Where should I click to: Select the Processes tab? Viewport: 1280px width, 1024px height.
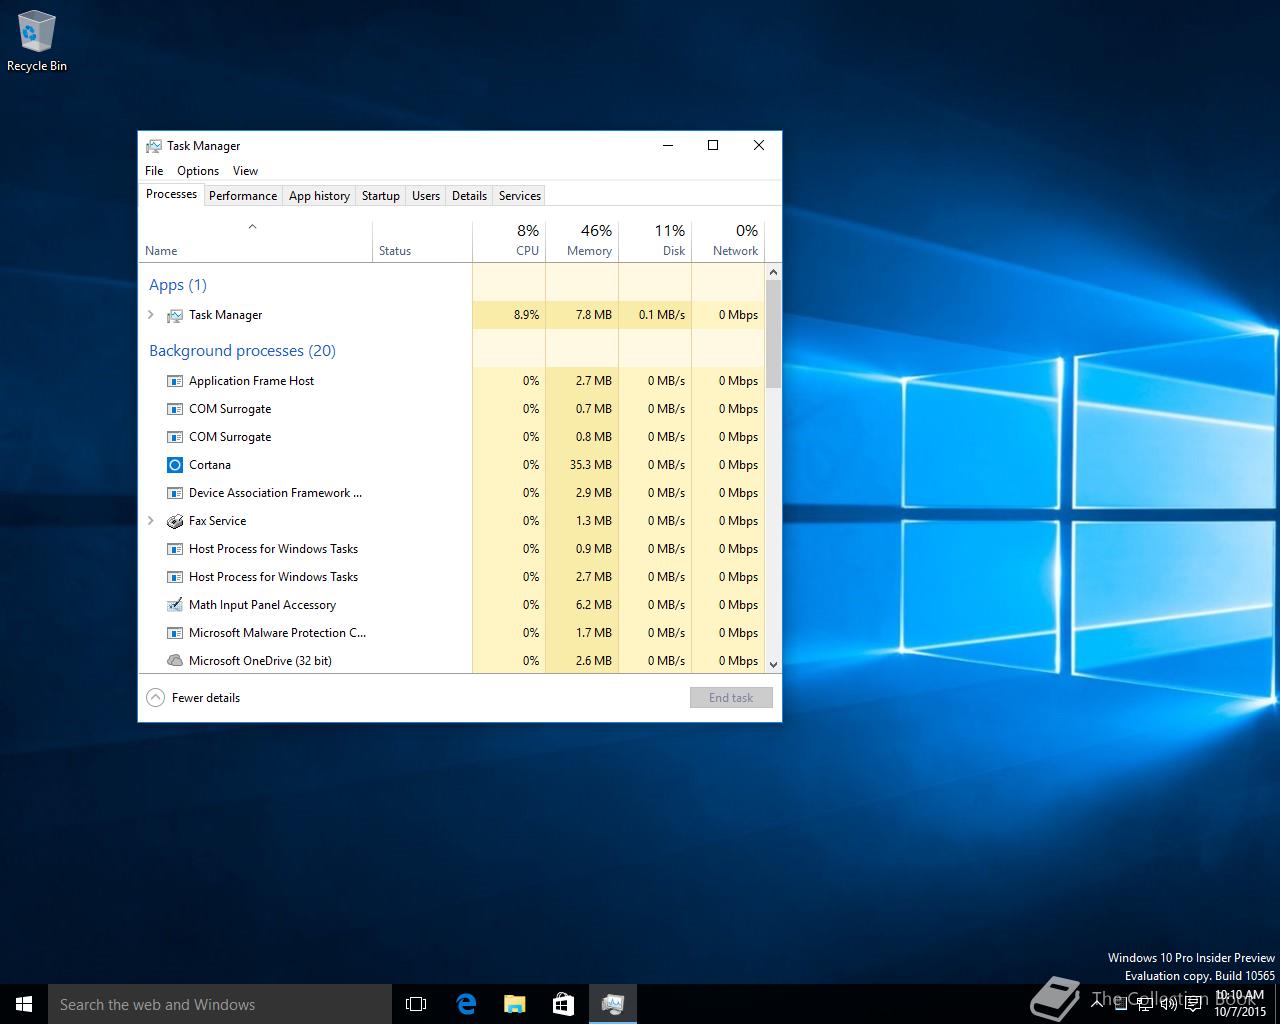[171, 194]
